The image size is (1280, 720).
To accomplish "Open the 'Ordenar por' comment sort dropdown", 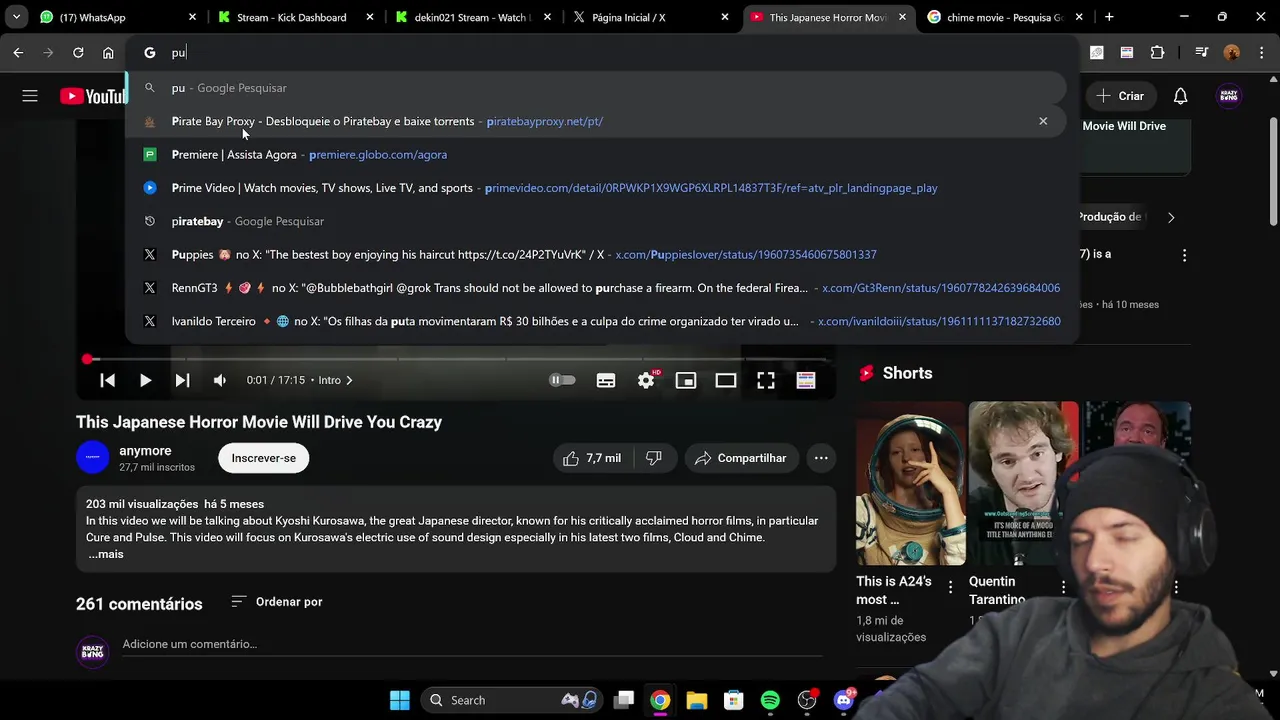I will tap(276, 602).
